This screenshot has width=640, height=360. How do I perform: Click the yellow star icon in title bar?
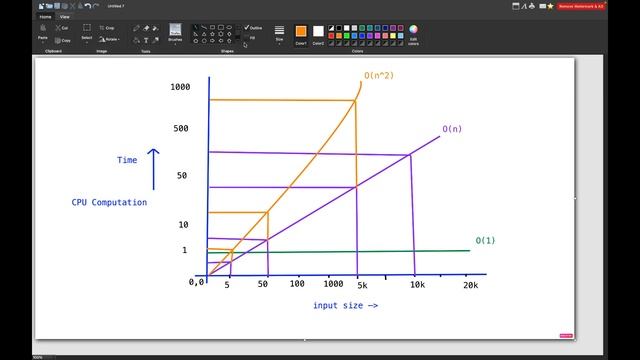coord(551,6)
